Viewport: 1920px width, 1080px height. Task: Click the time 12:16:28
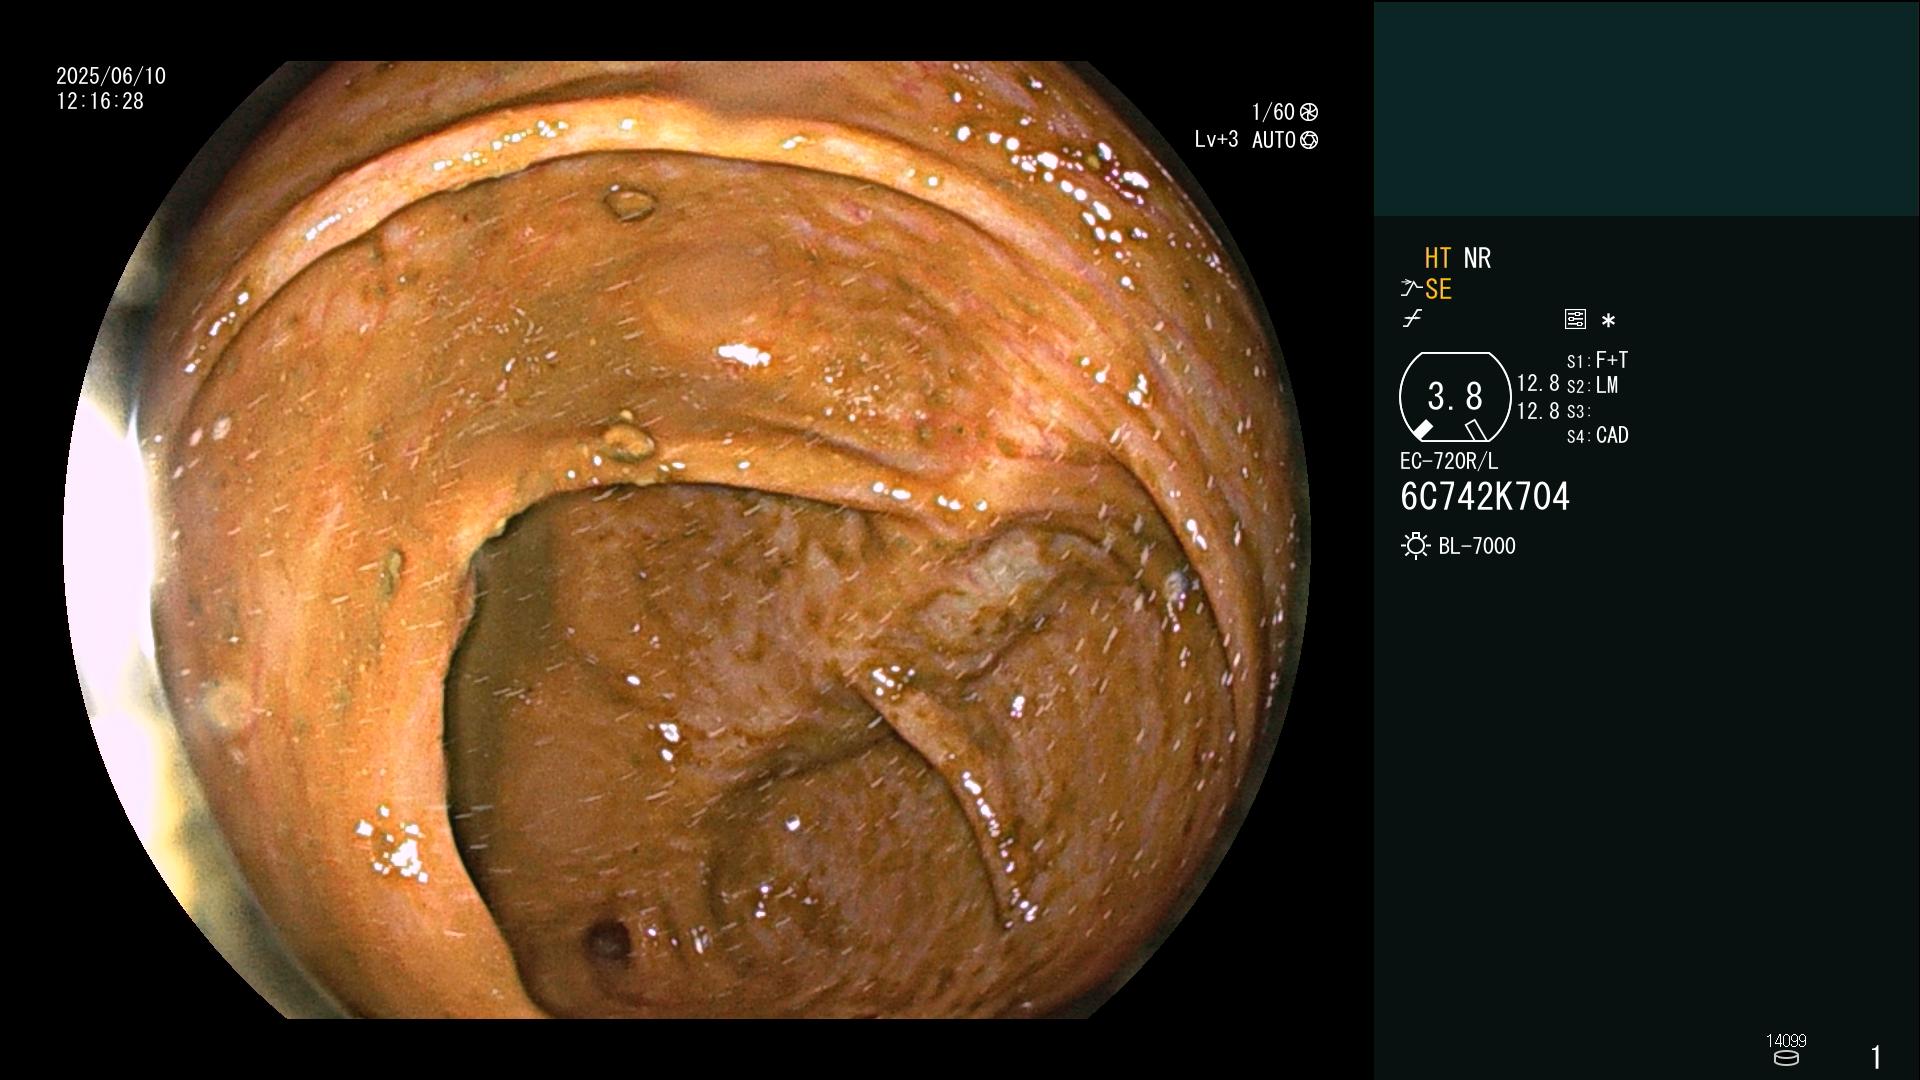pos(100,101)
